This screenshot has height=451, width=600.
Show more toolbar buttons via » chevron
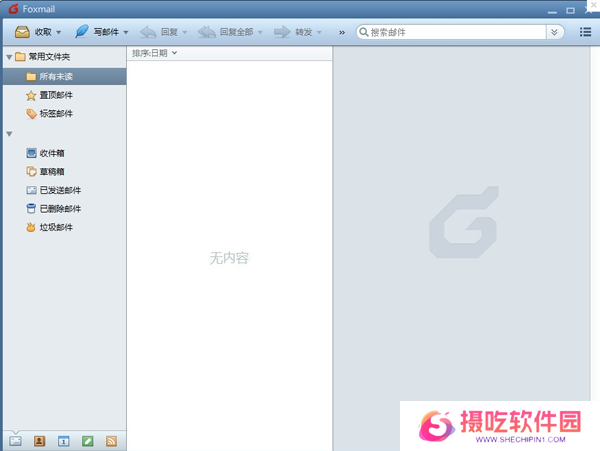pos(342,33)
